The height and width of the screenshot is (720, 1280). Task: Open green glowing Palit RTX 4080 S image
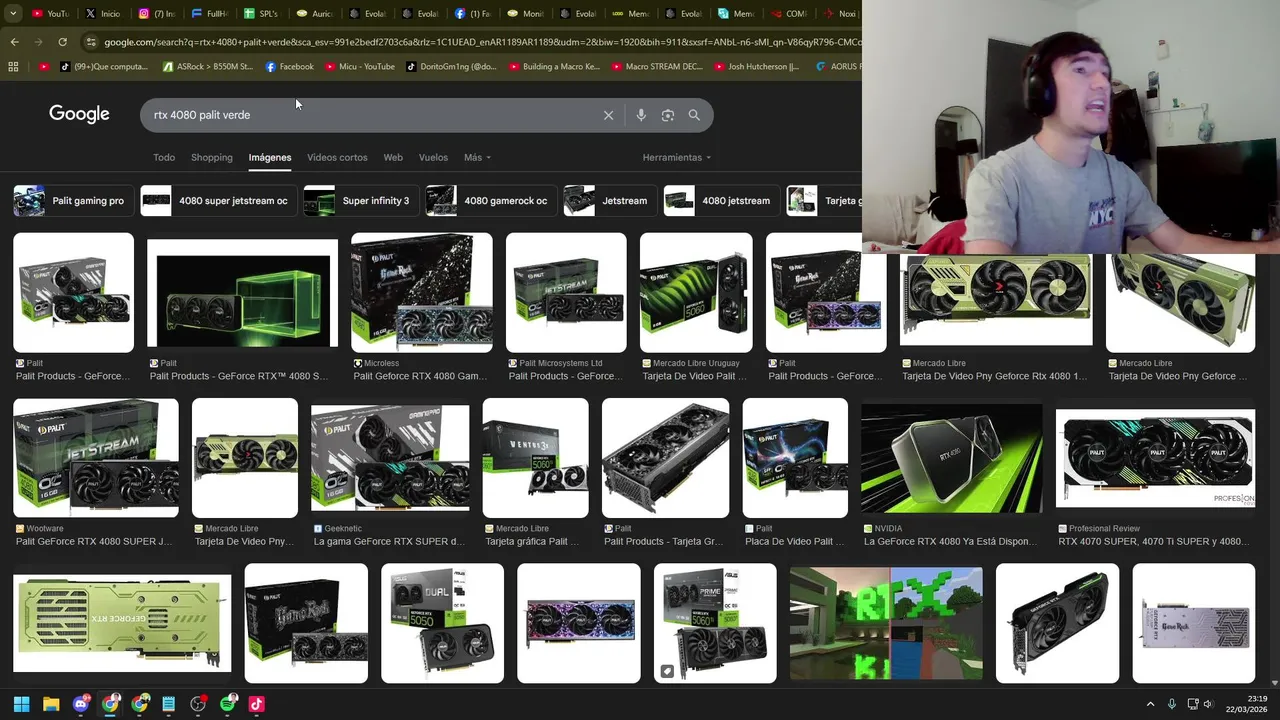pyautogui.click(x=242, y=293)
